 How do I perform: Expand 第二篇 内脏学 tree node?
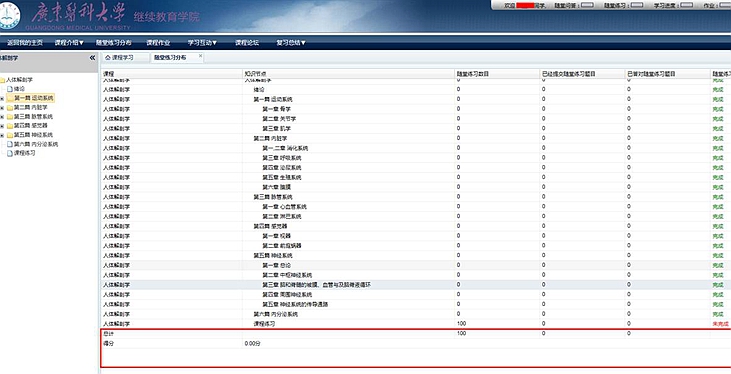(x=2, y=108)
